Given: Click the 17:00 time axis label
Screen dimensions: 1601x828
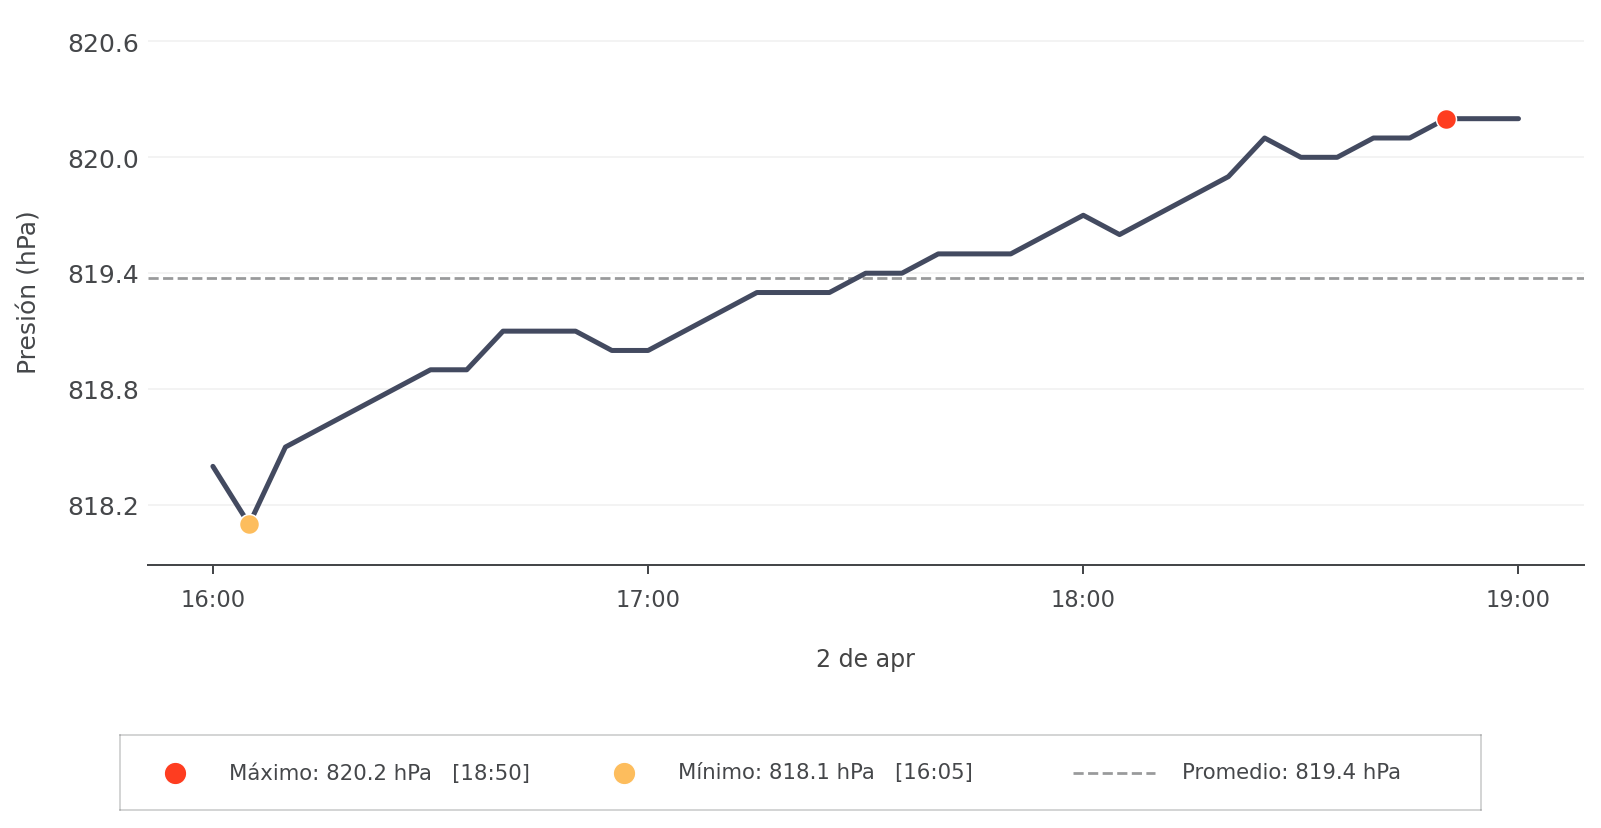Looking at the screenshot, I should (648, 600).
